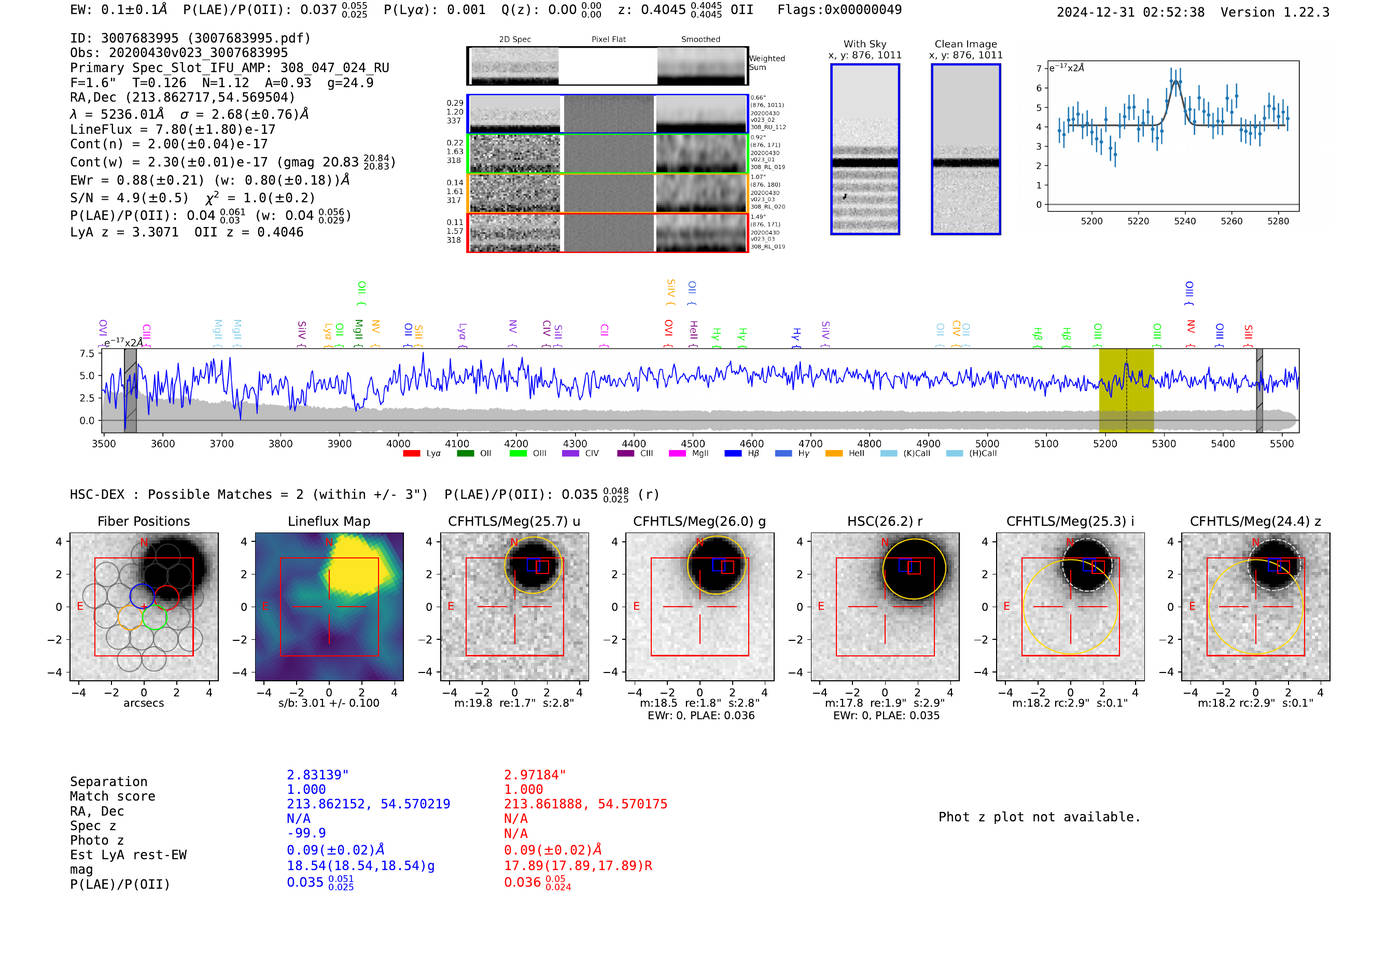Select the green-outlined 2D fiber spectrum row

pyautogui.click(x=607, y=153)
